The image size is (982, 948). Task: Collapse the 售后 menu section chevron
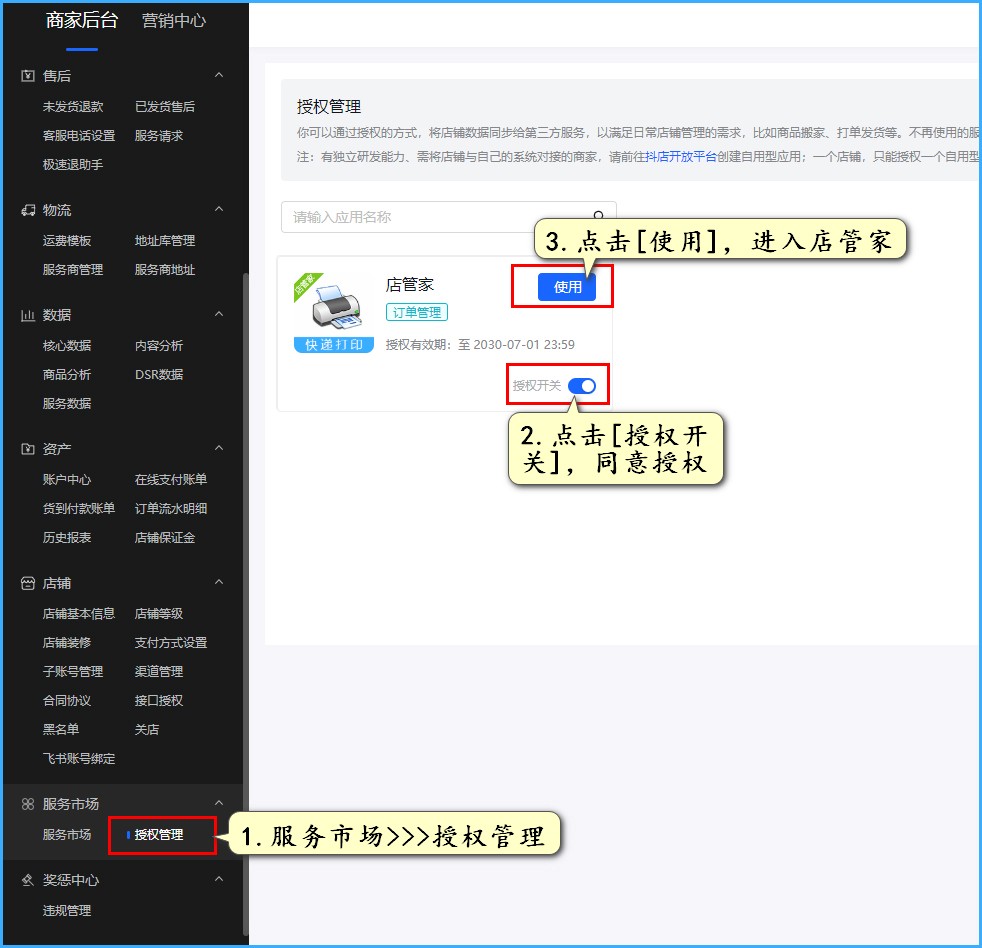[x=219, y=76]
